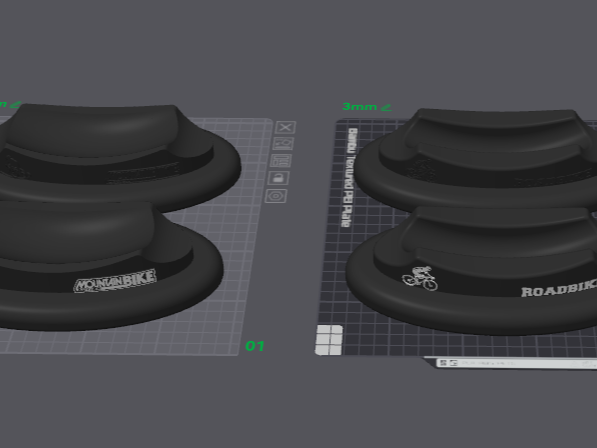Screen dimensions: 597x448
Task: Open plate 01 settings hexagon icon
Action: (276, 196)
